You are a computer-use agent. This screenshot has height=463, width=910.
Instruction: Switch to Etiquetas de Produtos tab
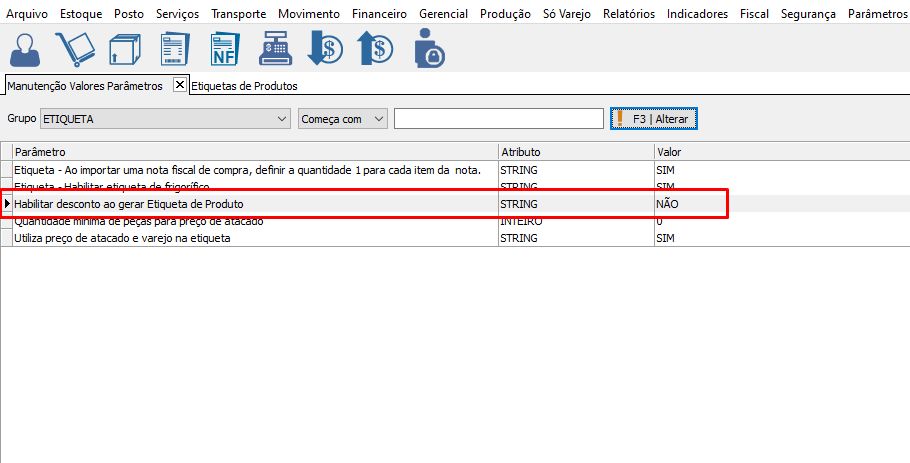coord(245,86)
